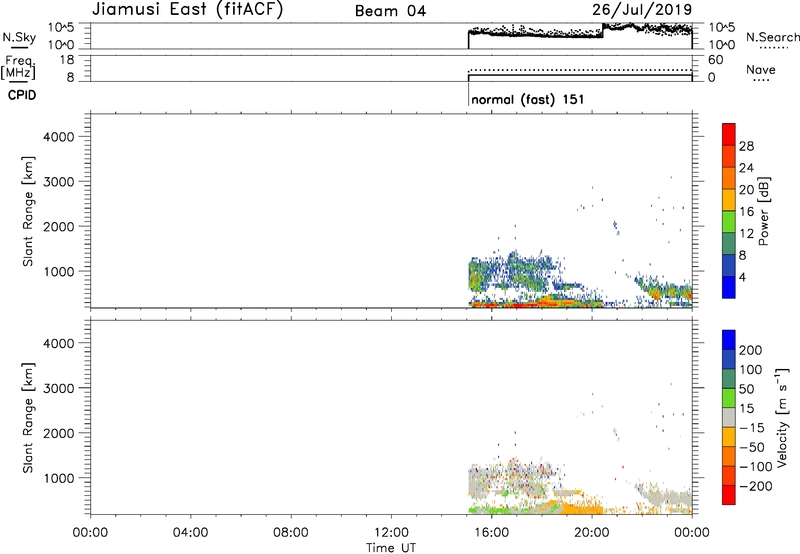The image size is (800, 554).
Task: Click the 04:00 time tick label
Action: [x=190, y=533]
